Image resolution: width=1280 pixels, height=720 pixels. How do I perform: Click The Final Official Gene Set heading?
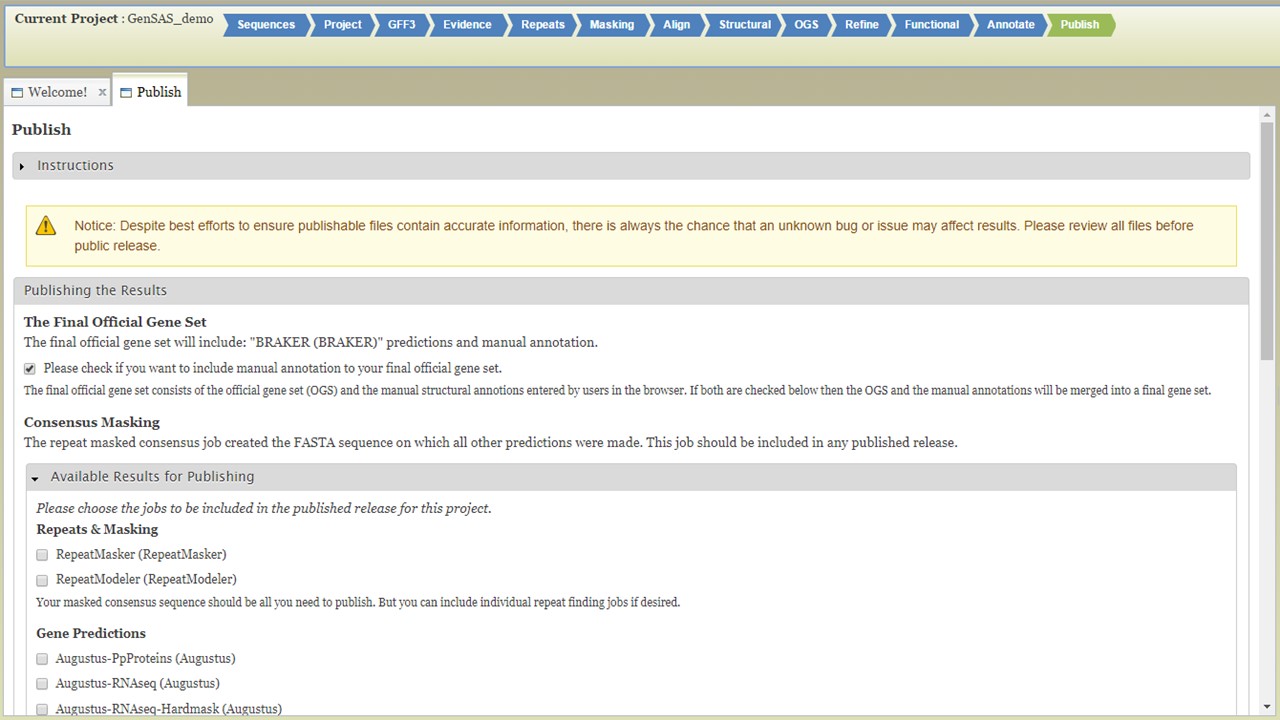click(x=115, y=322)
